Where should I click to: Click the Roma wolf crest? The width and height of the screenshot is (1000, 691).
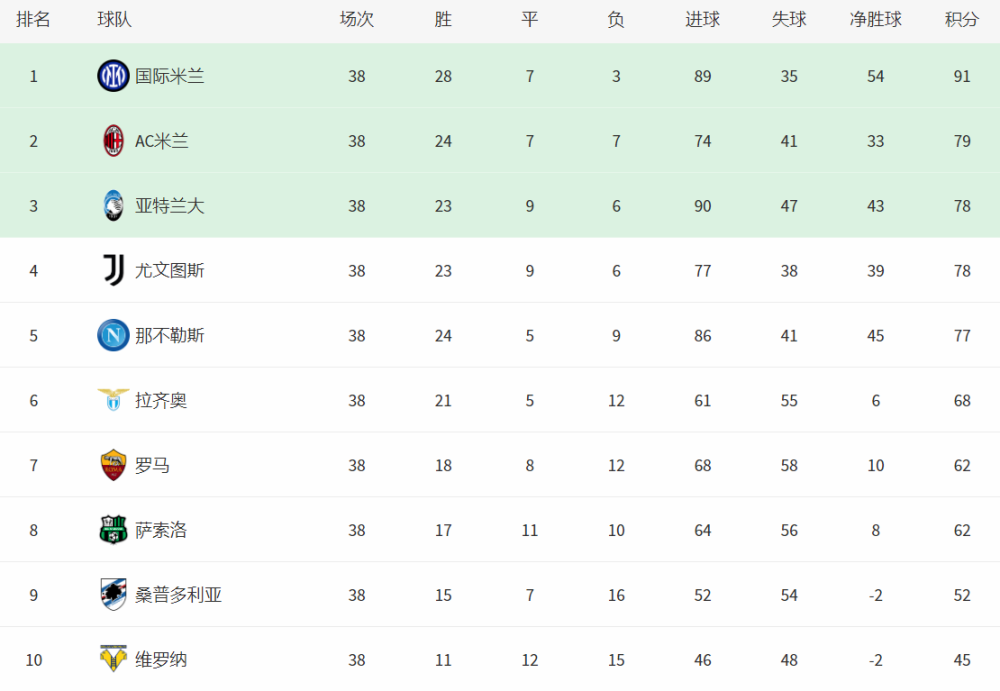pos(114,465)
